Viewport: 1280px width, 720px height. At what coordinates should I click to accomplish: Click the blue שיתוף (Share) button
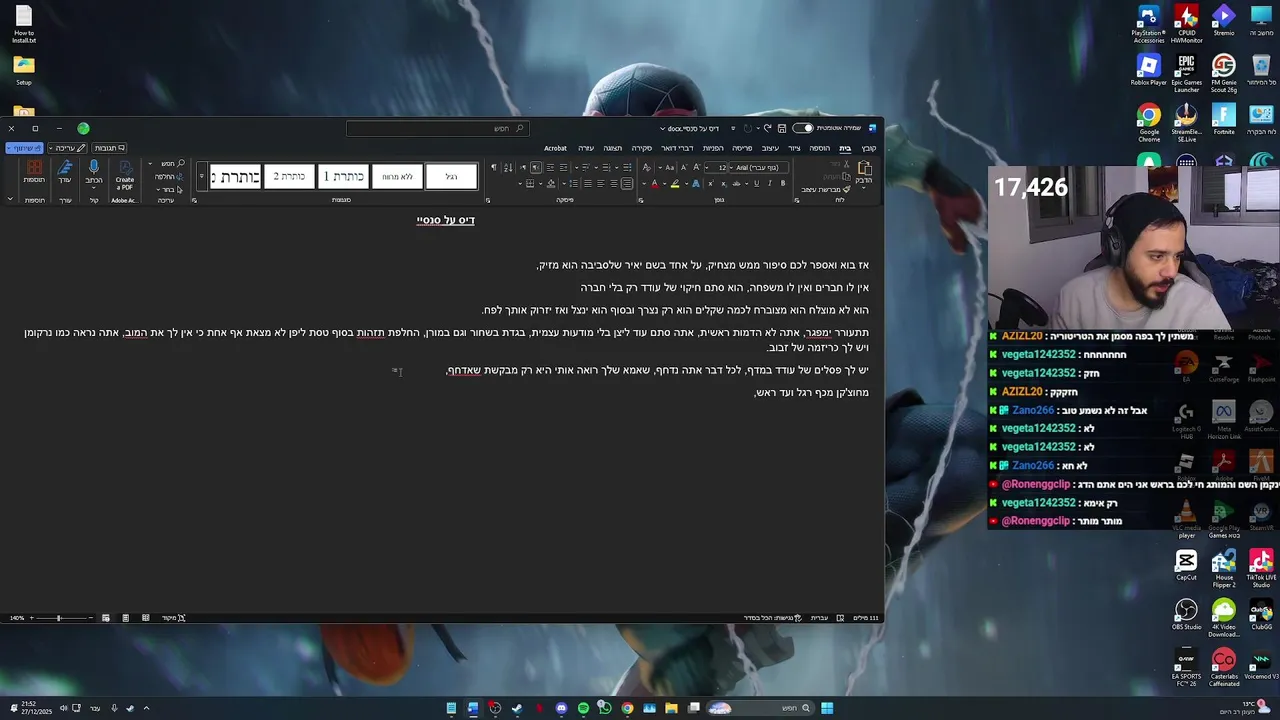click(24, 148)
